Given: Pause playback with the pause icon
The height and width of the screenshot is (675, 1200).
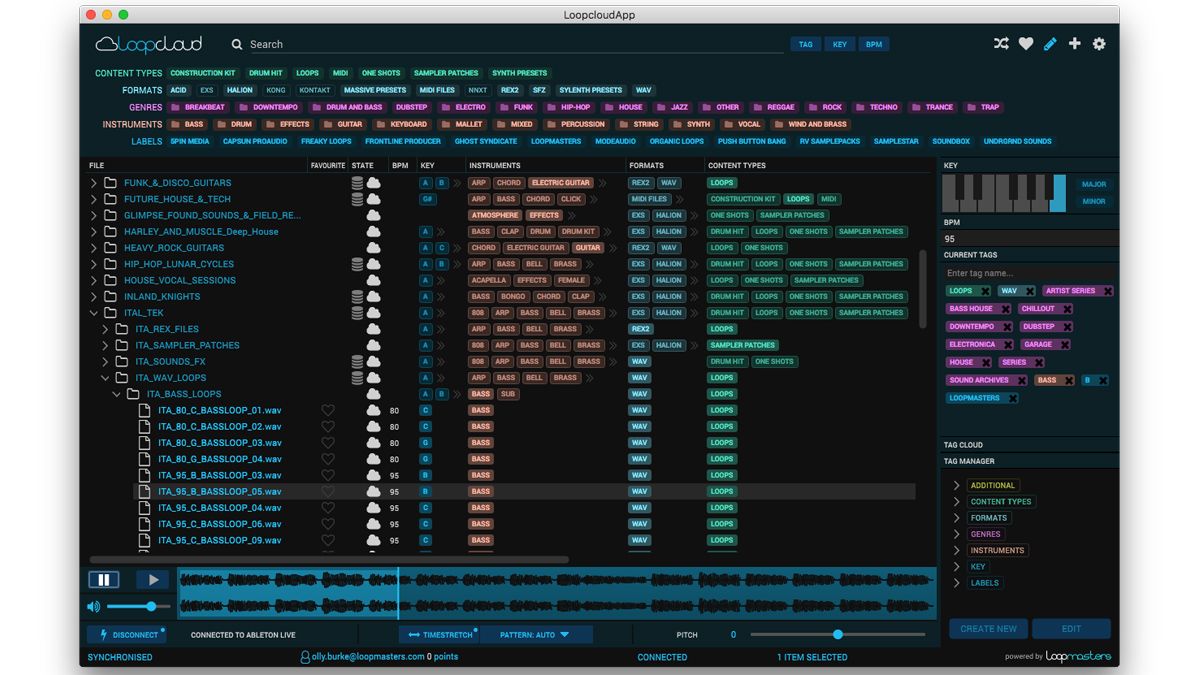Looking at the screenshot, I should 104,579.
